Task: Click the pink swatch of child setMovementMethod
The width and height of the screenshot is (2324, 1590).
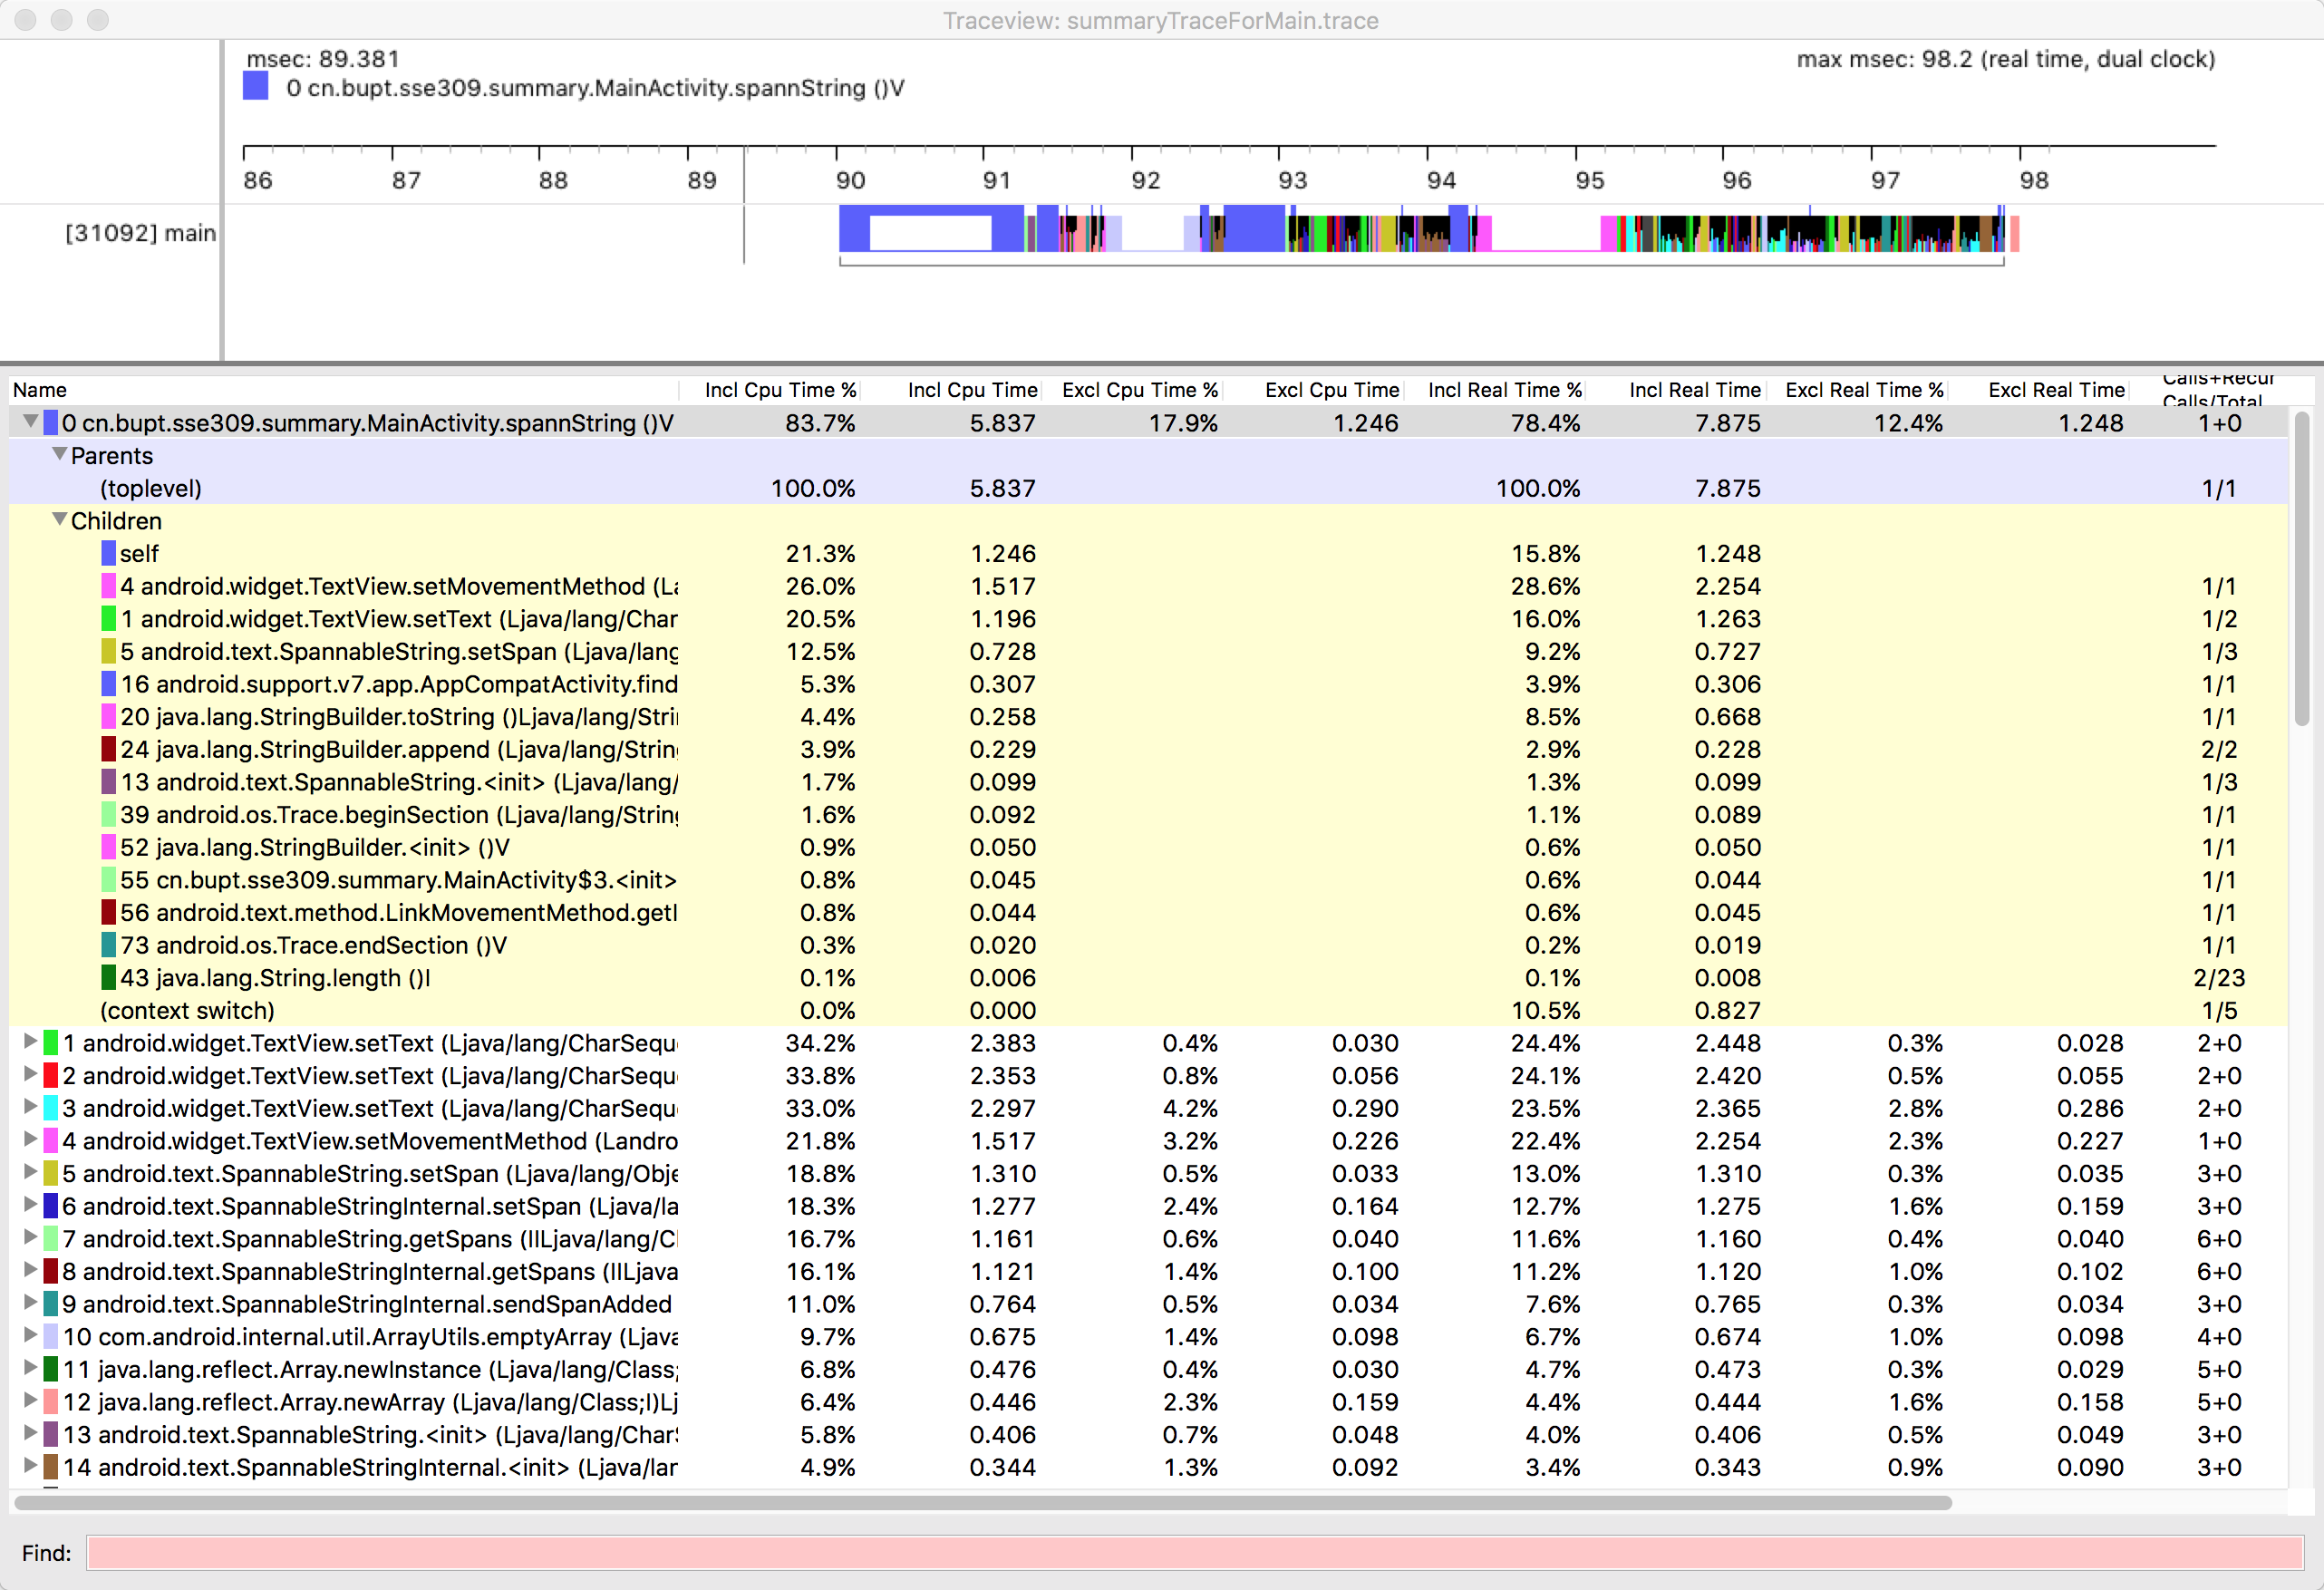Action: [x=108, y=587]
